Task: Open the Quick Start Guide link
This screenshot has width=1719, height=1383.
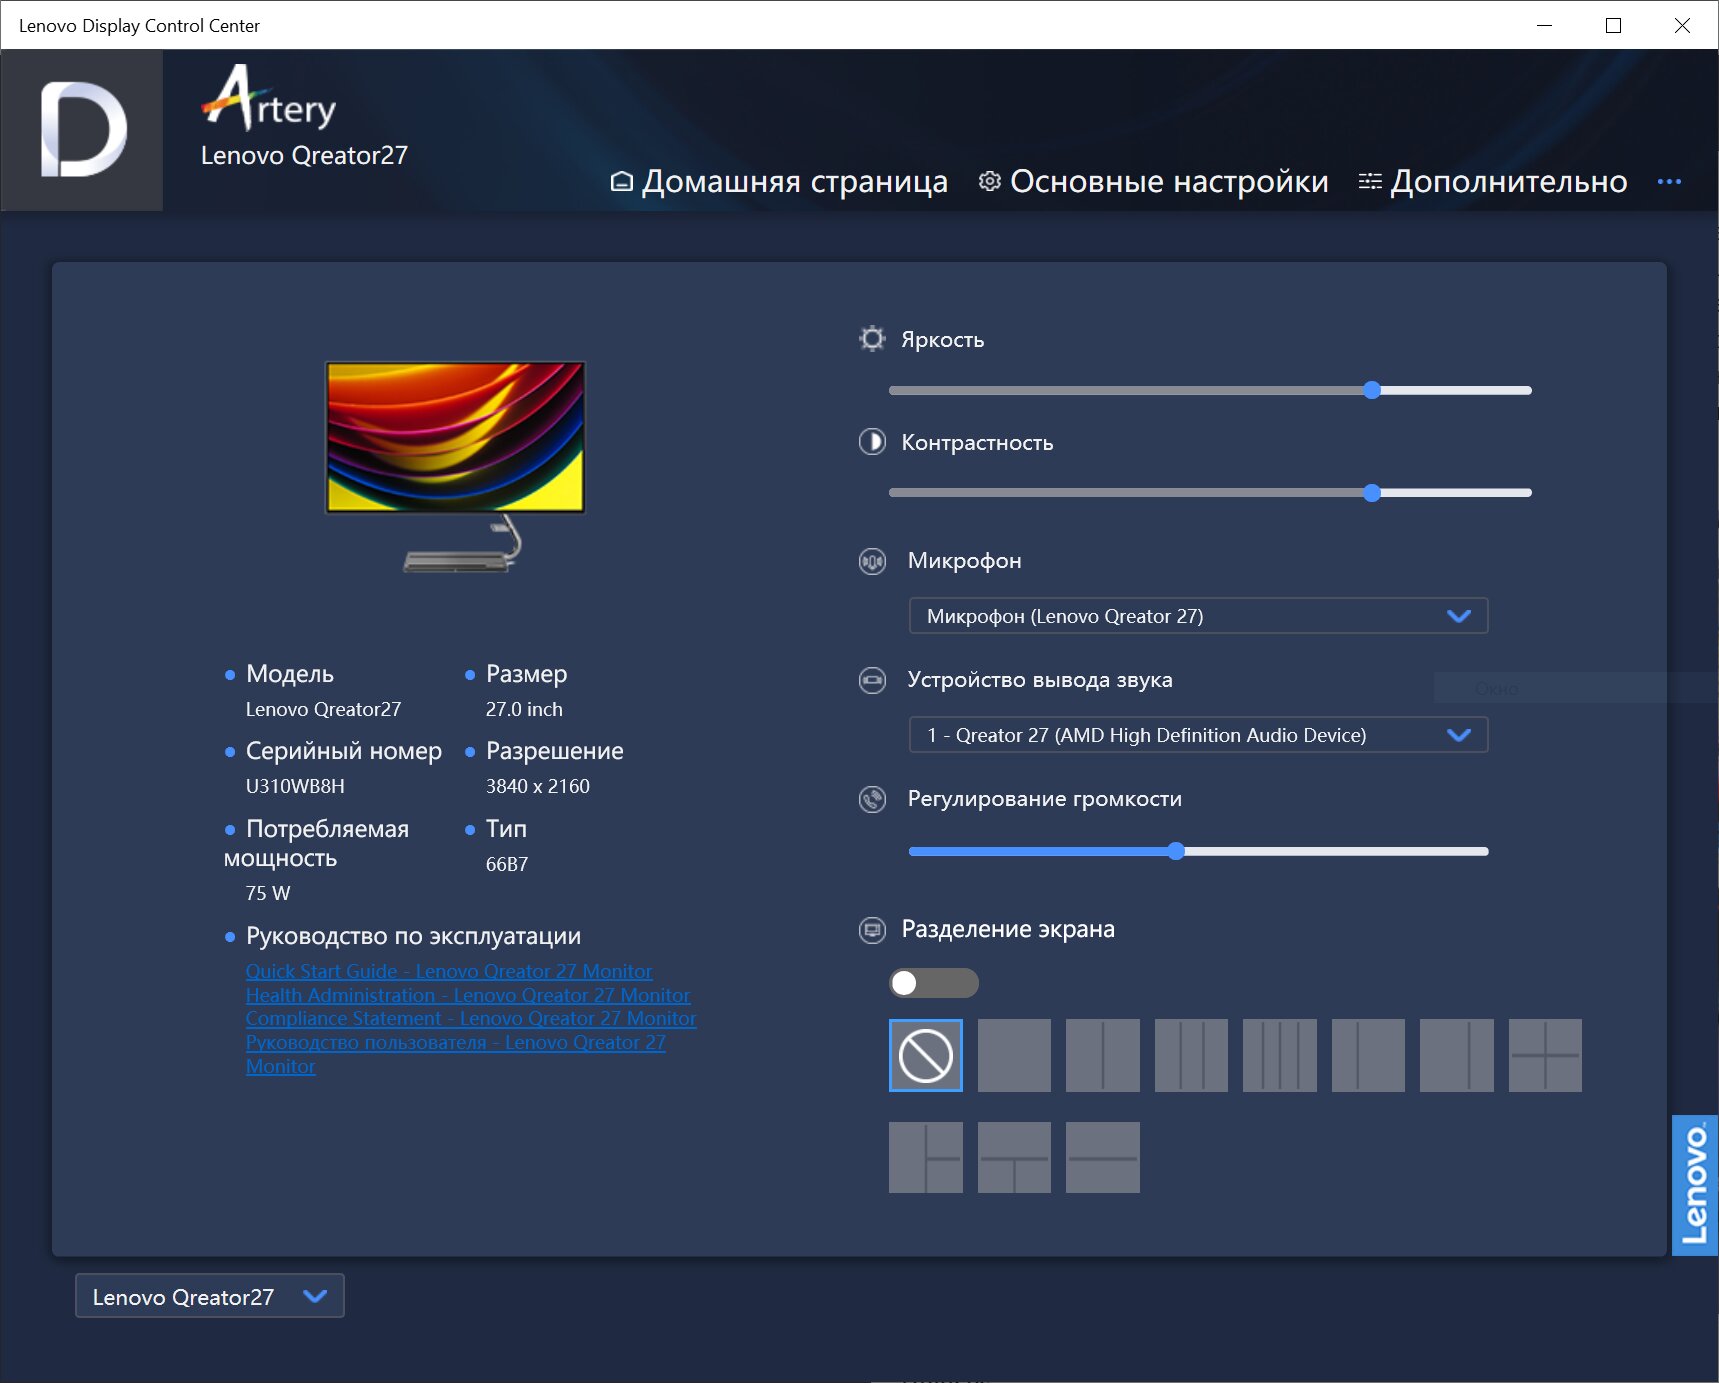Action: [449, 971]
